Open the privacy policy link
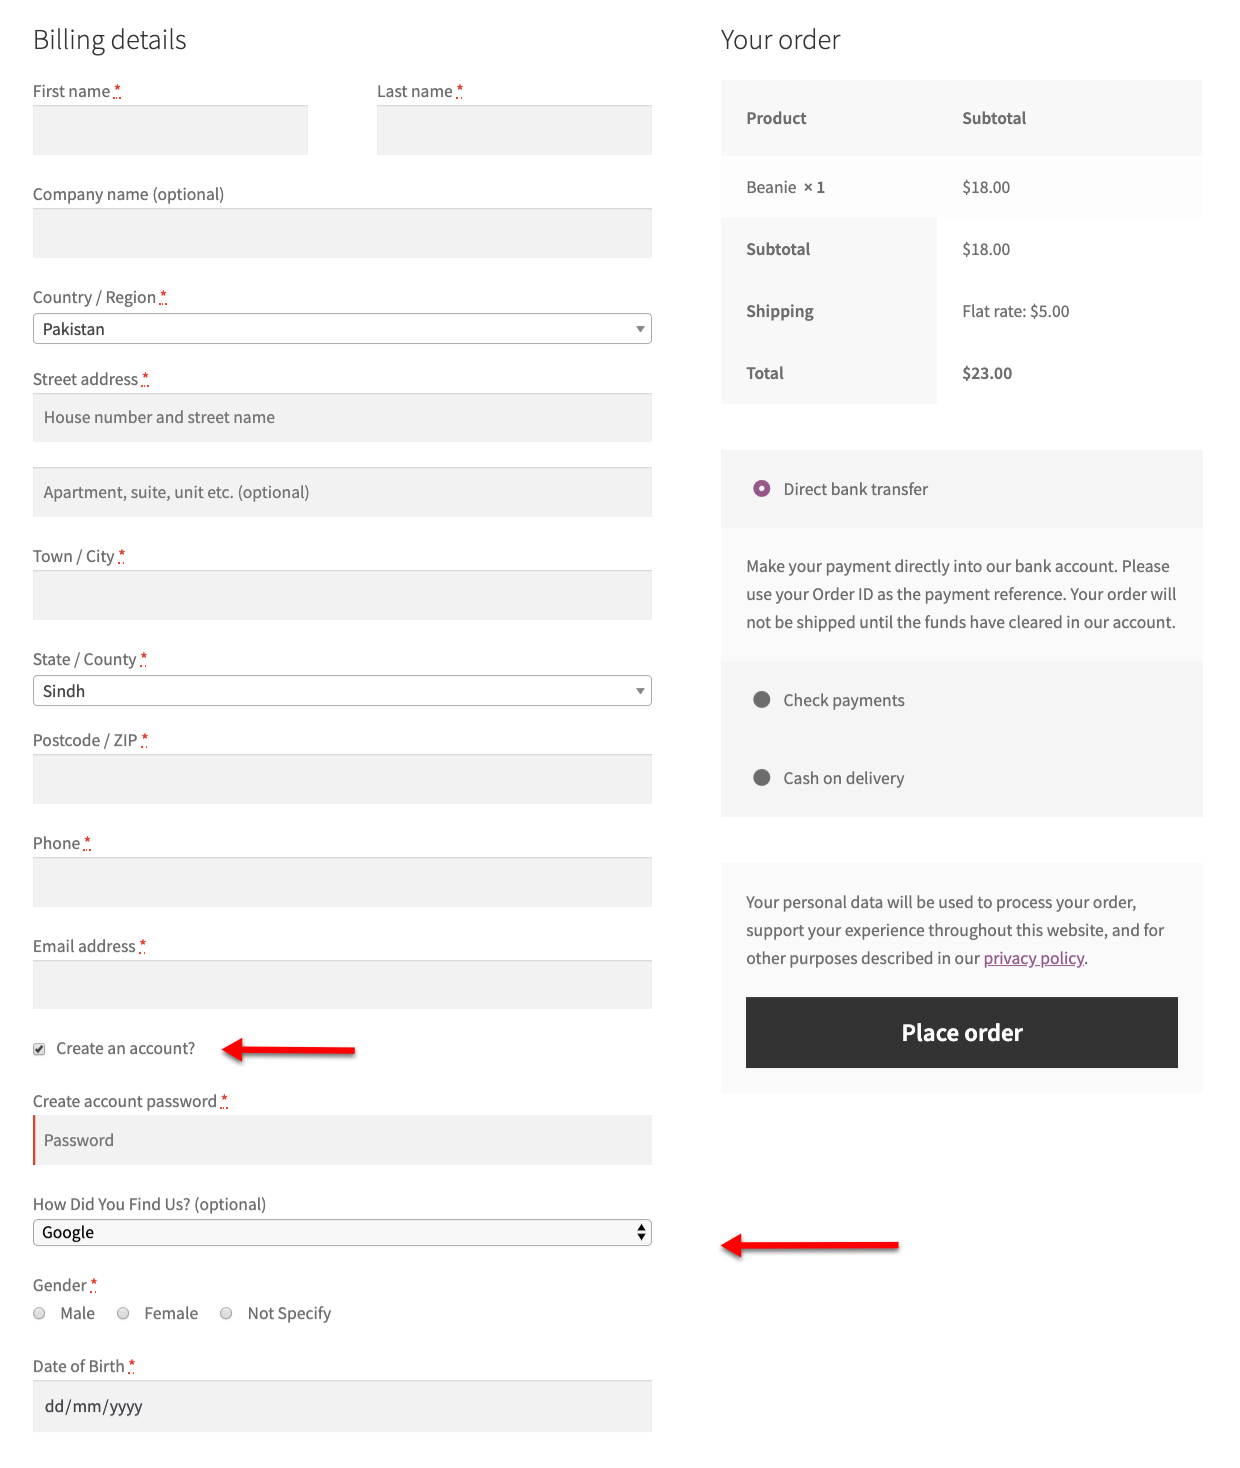Image resolution: width=1240 pixels, height=1468 pixels. (1034, 958)
